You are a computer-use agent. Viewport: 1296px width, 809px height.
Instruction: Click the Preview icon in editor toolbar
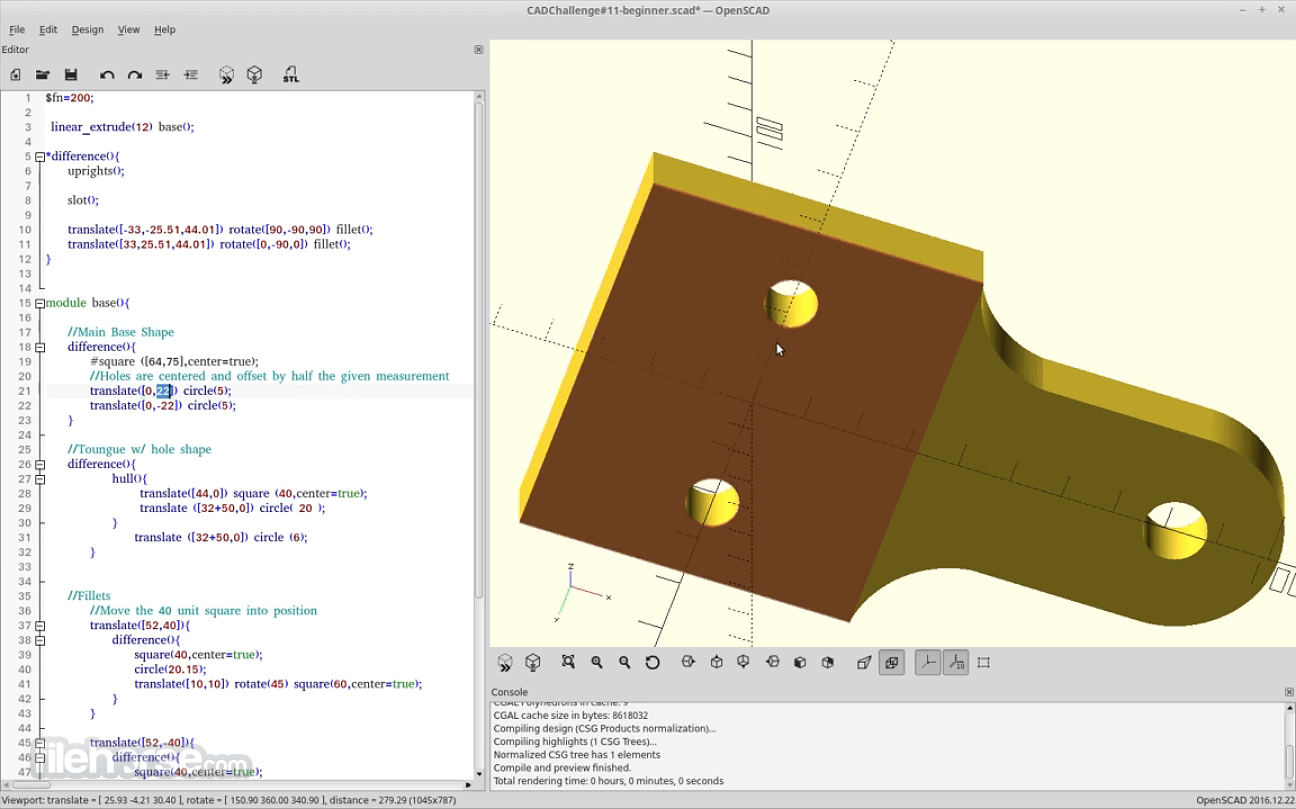(227, 75)
